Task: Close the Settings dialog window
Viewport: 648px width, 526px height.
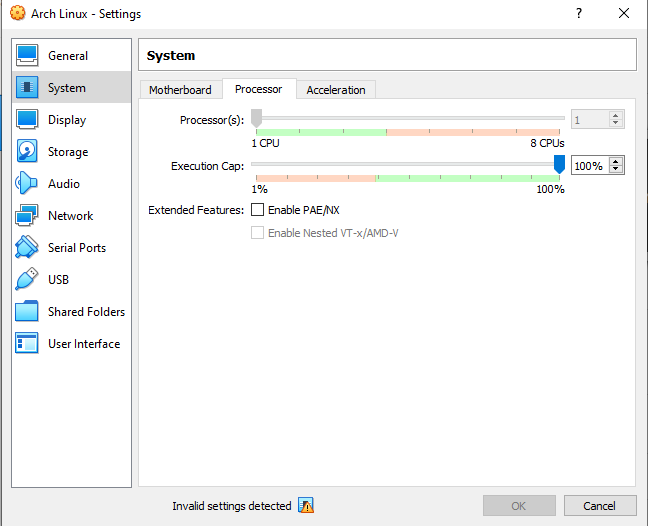Action: point(624,13)
